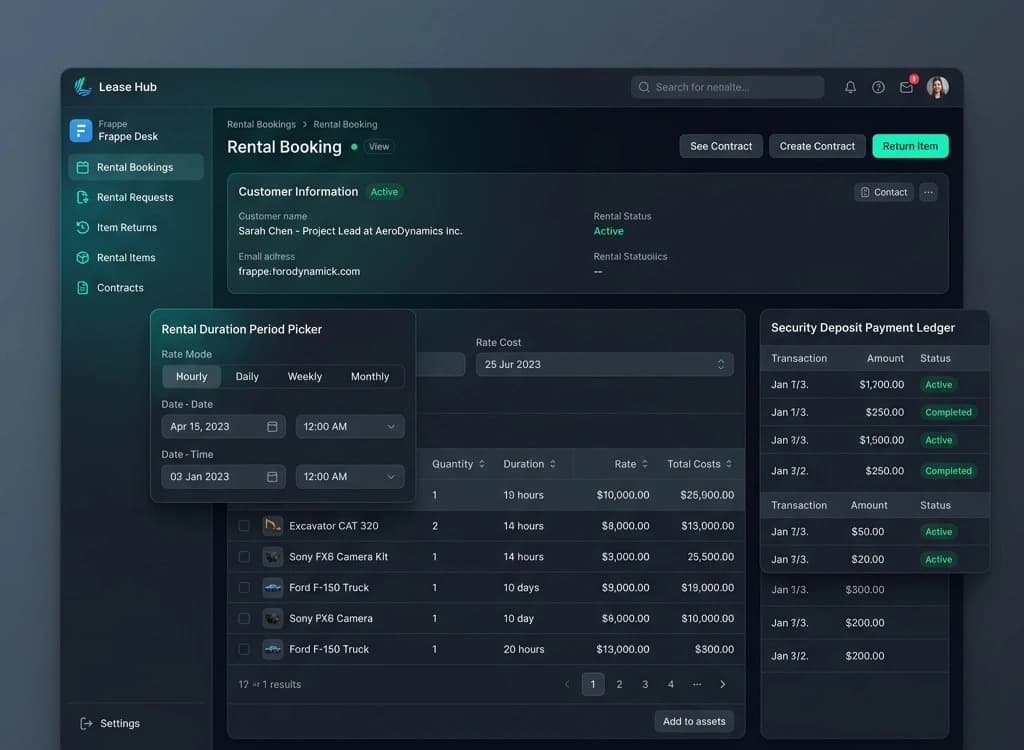1024x750 pixels.
Task: Click the See Contract button
Action: pos(721,146)
